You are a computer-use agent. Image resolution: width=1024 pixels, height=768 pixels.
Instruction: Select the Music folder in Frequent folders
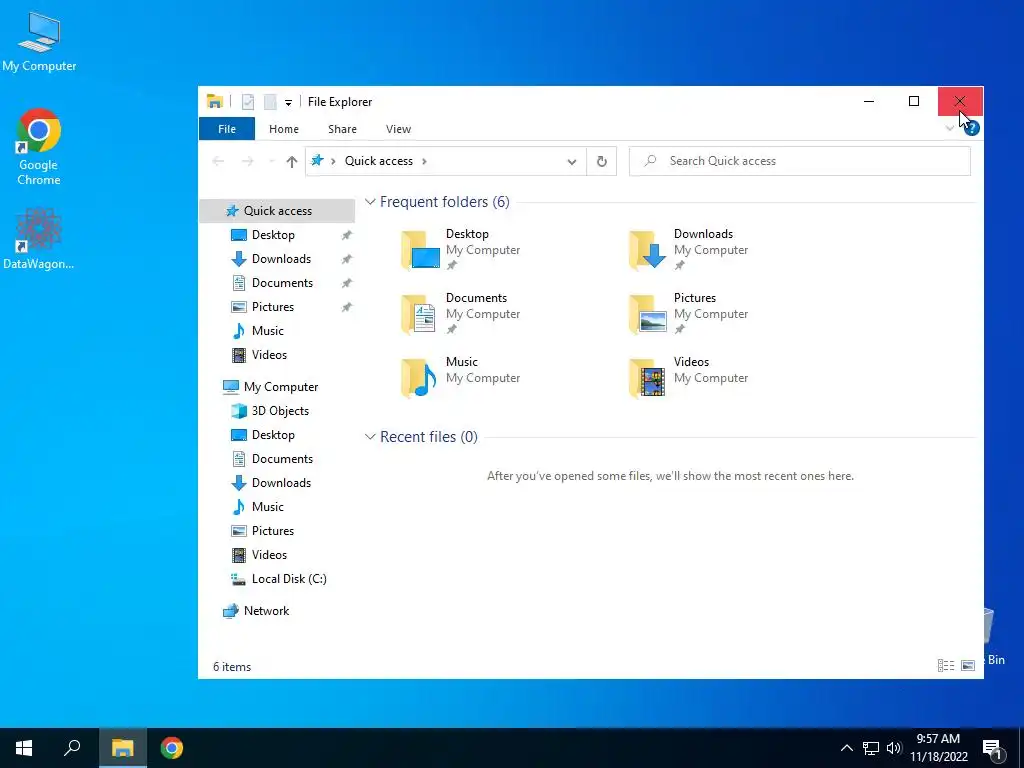point(460,377)
